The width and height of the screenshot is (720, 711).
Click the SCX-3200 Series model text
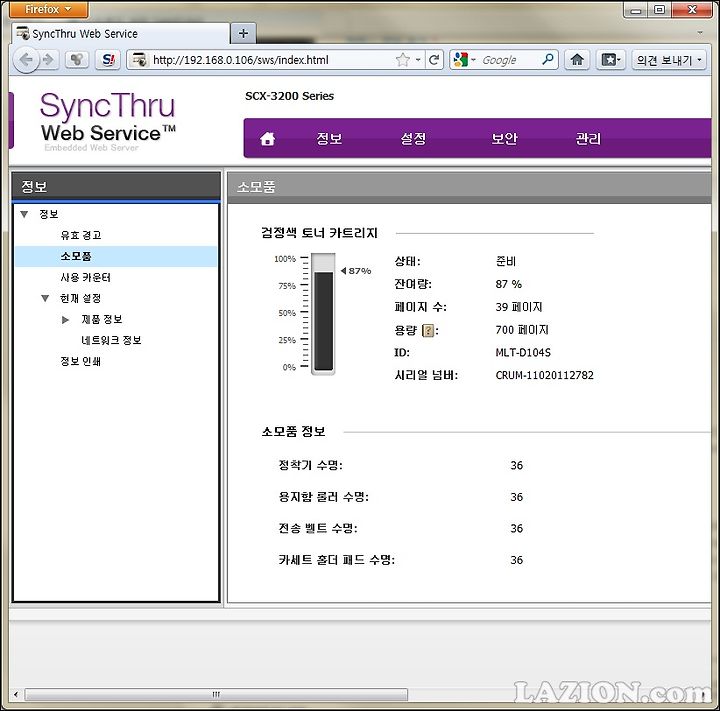[289, 96]
